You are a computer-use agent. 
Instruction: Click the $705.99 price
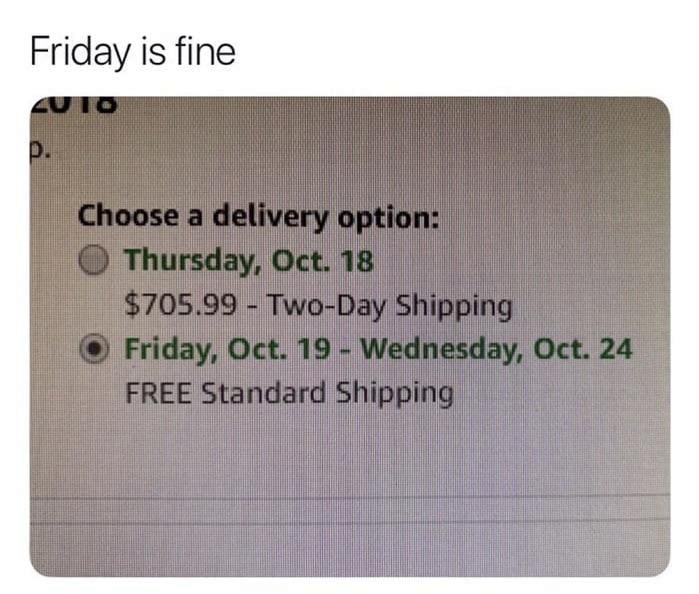(181, 305)
